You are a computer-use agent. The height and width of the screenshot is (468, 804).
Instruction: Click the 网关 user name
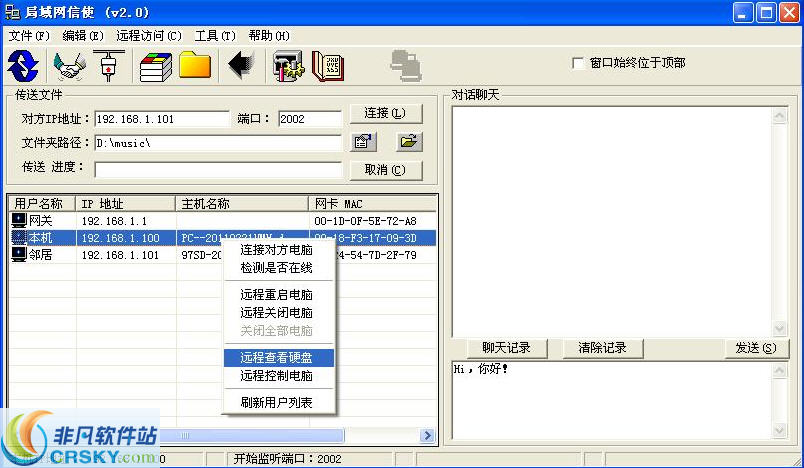(x=41, y=221)
